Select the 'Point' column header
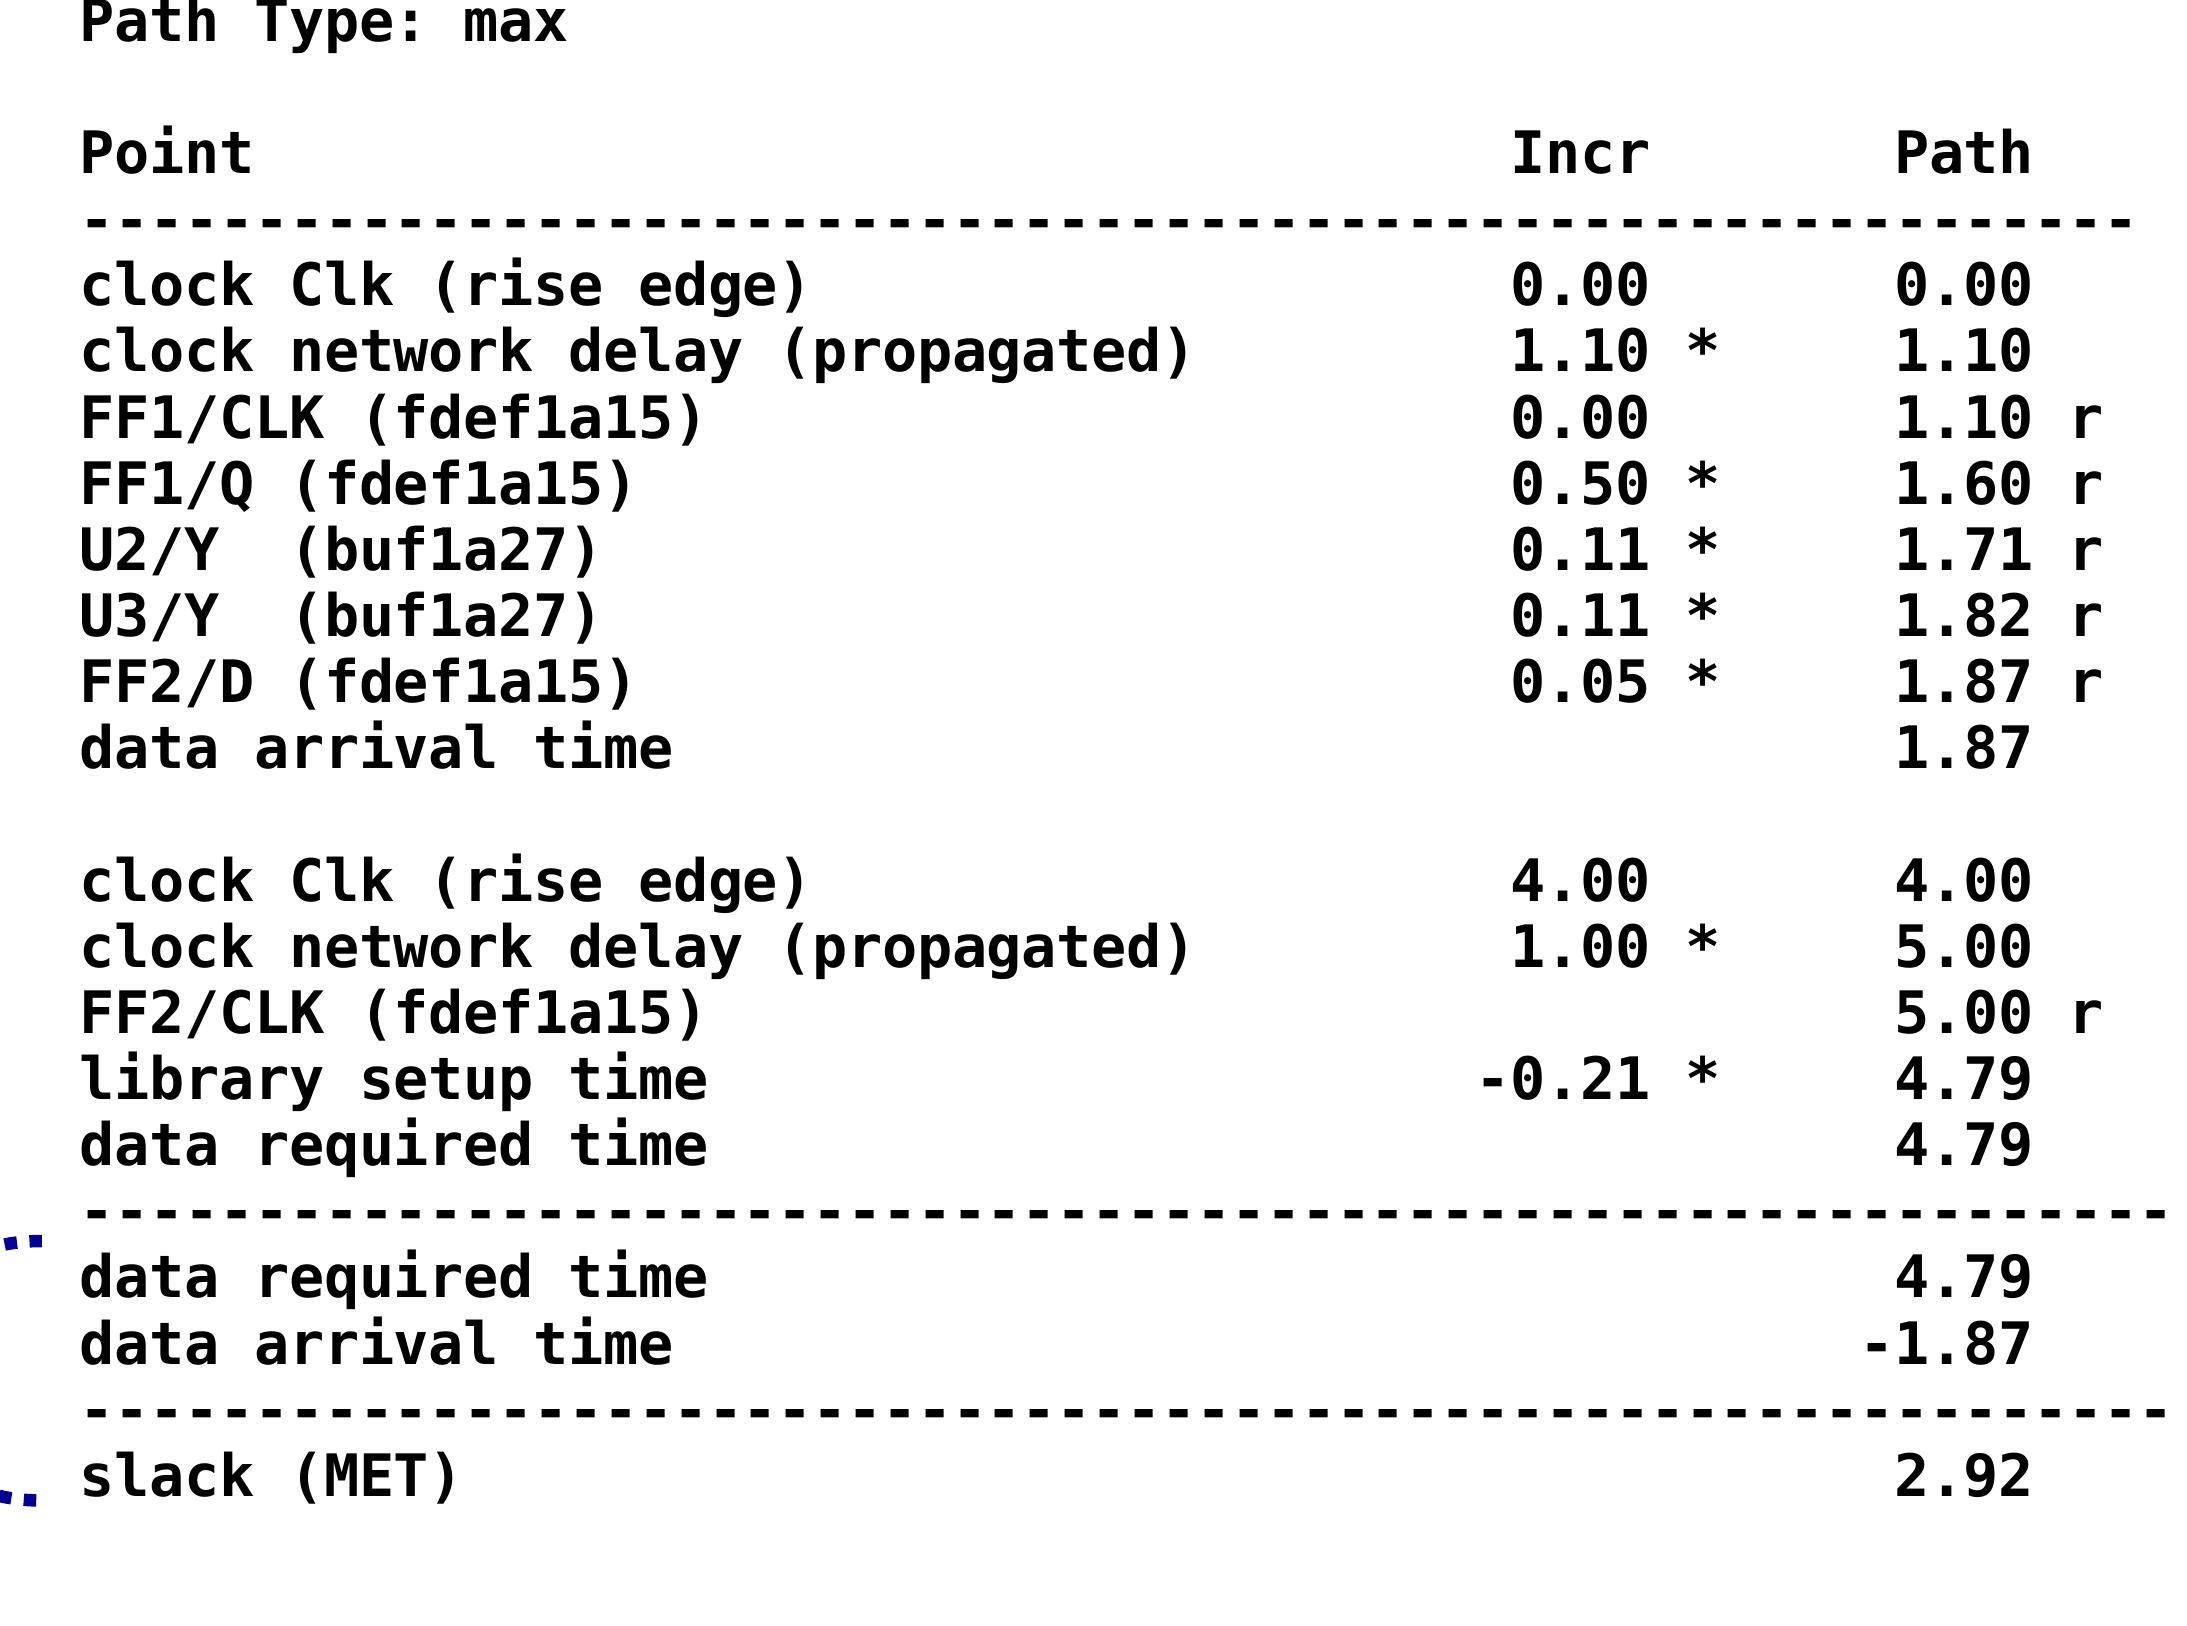The height and width of the screenshot is (1626, 2187). point(166,154)
